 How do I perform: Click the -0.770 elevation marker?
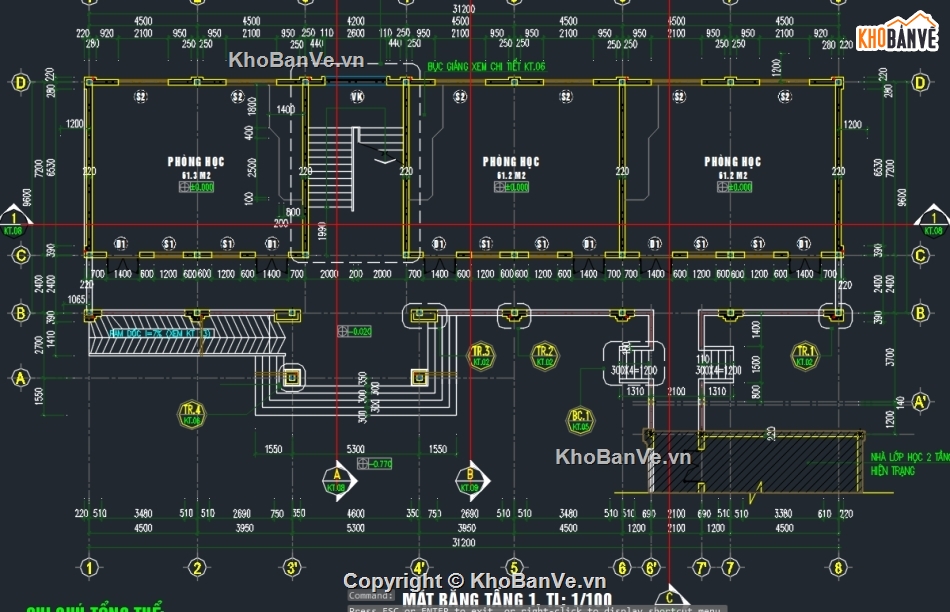pyautogui.click(x=375, y=464)
